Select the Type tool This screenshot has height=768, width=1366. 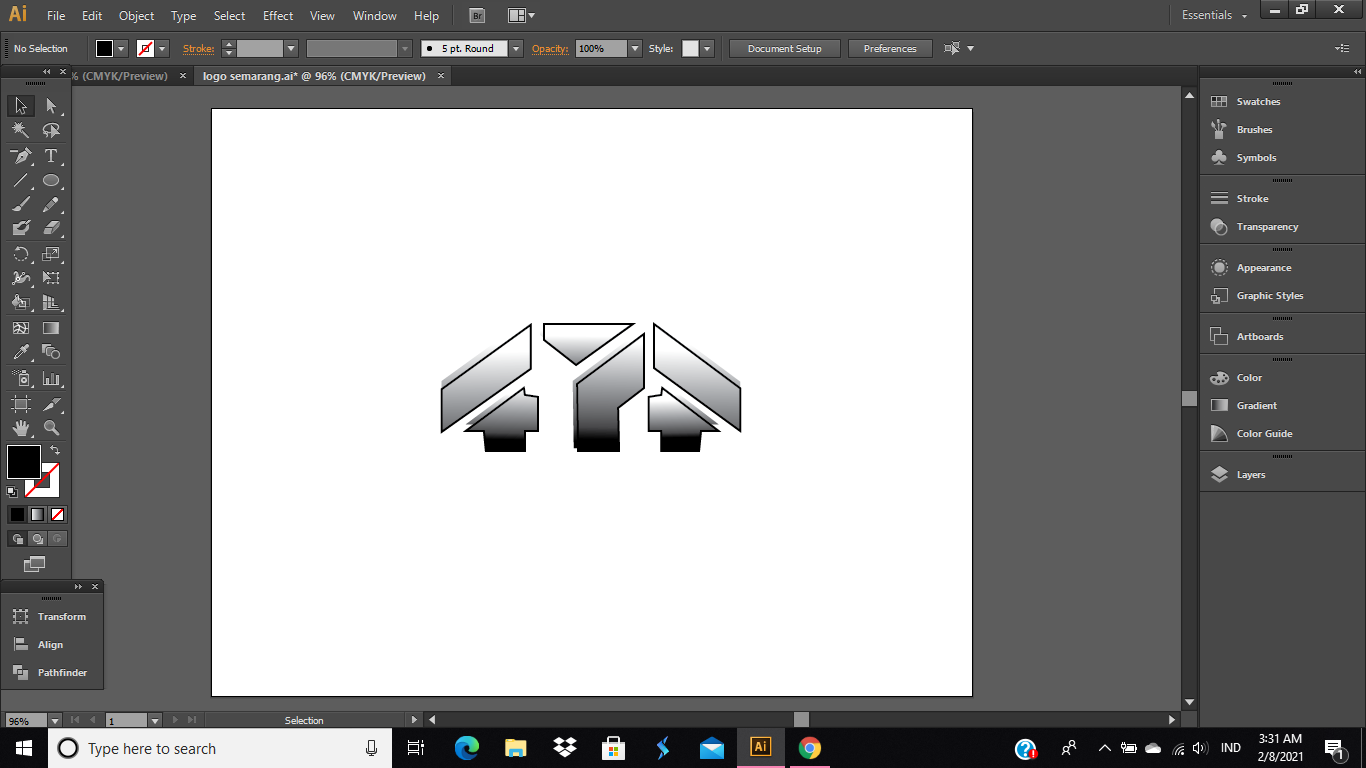[x=51, y=156]
